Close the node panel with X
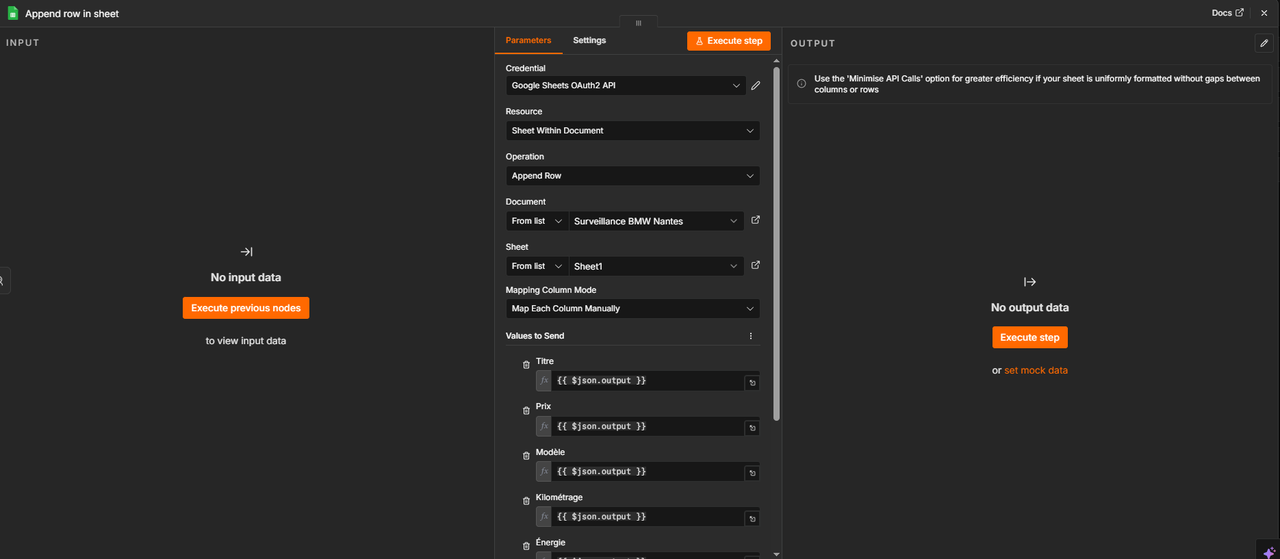Image resolution: width=1280 pixels, height=559 pixels. coord(1264,13)
